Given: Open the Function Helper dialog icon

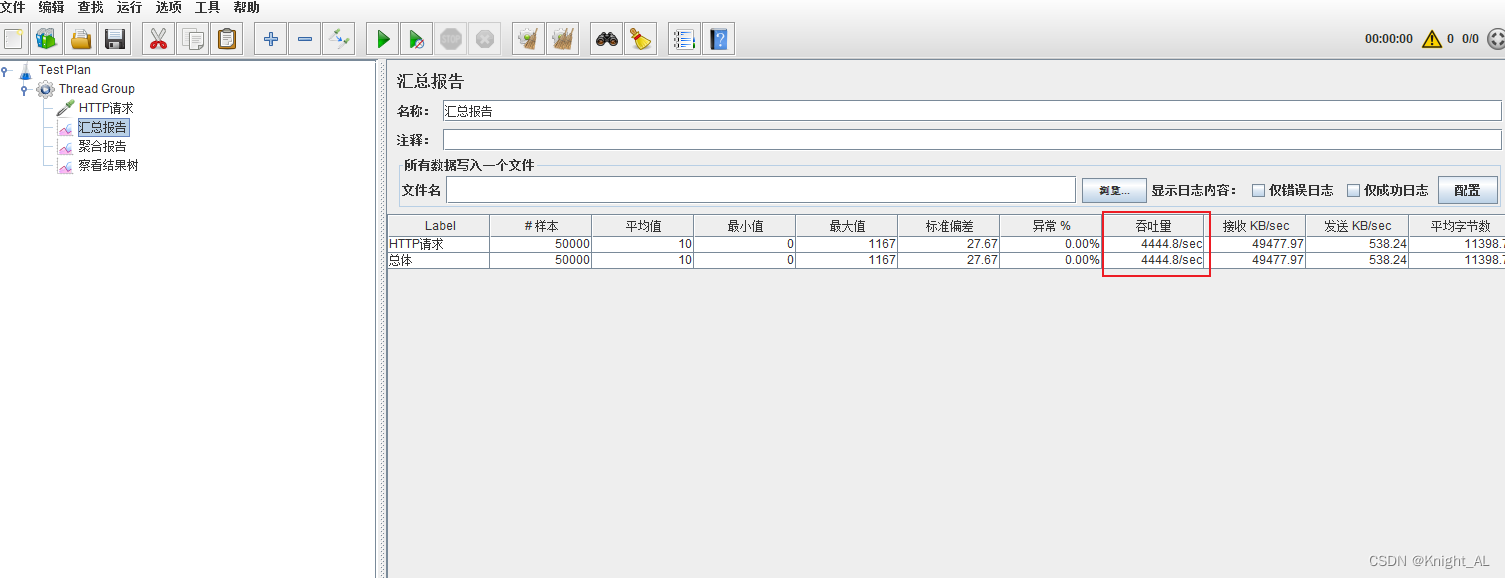Looking at the screenshot, I should tap(684, 39).
